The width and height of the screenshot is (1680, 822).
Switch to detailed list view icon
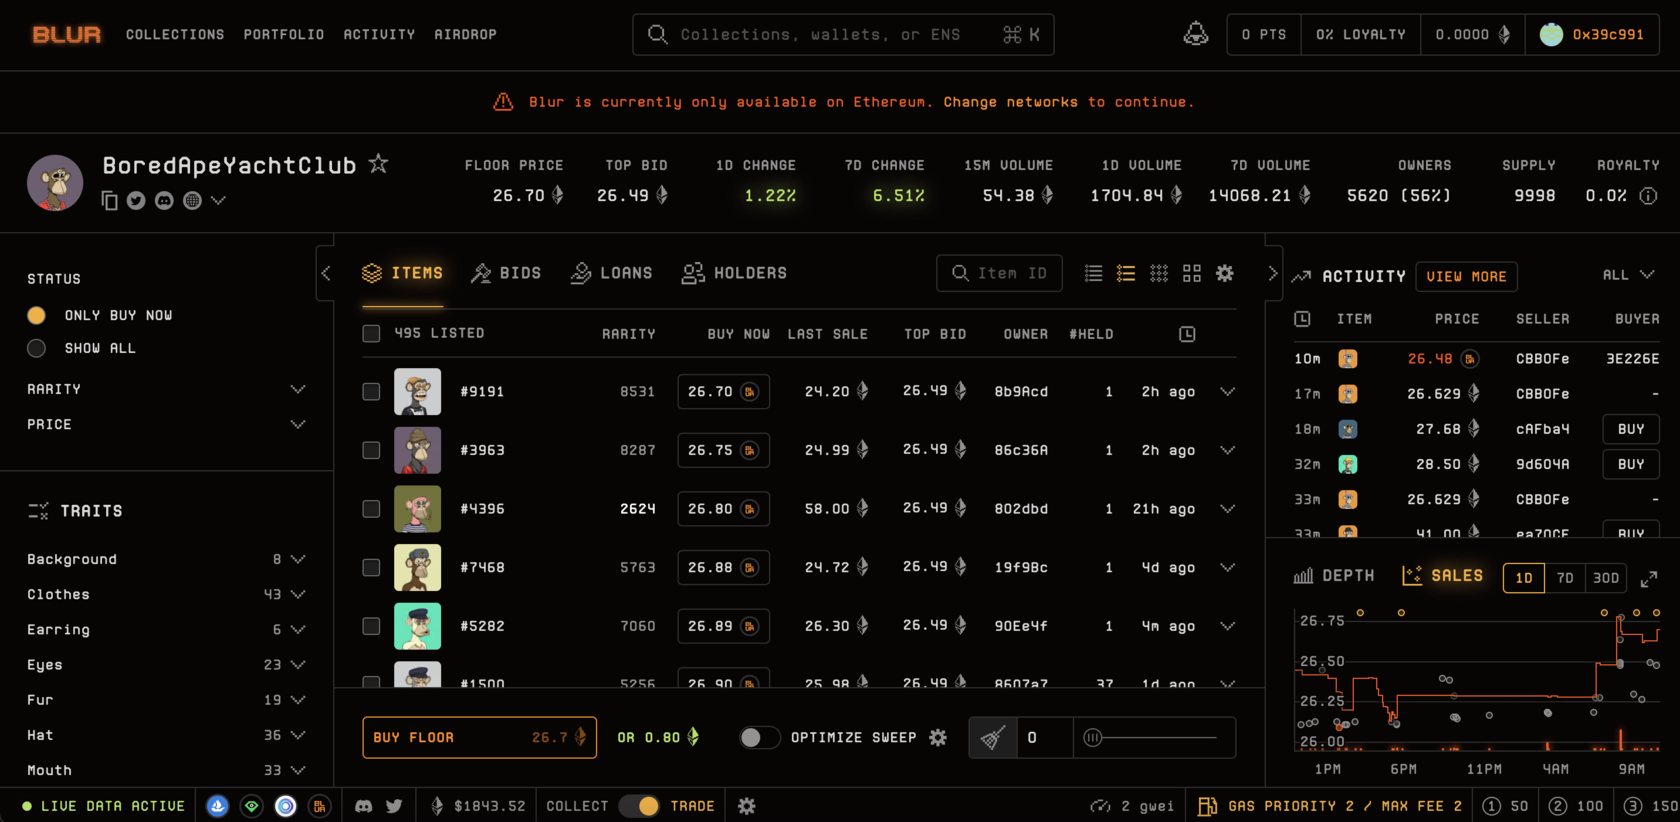coord(1126,273)
